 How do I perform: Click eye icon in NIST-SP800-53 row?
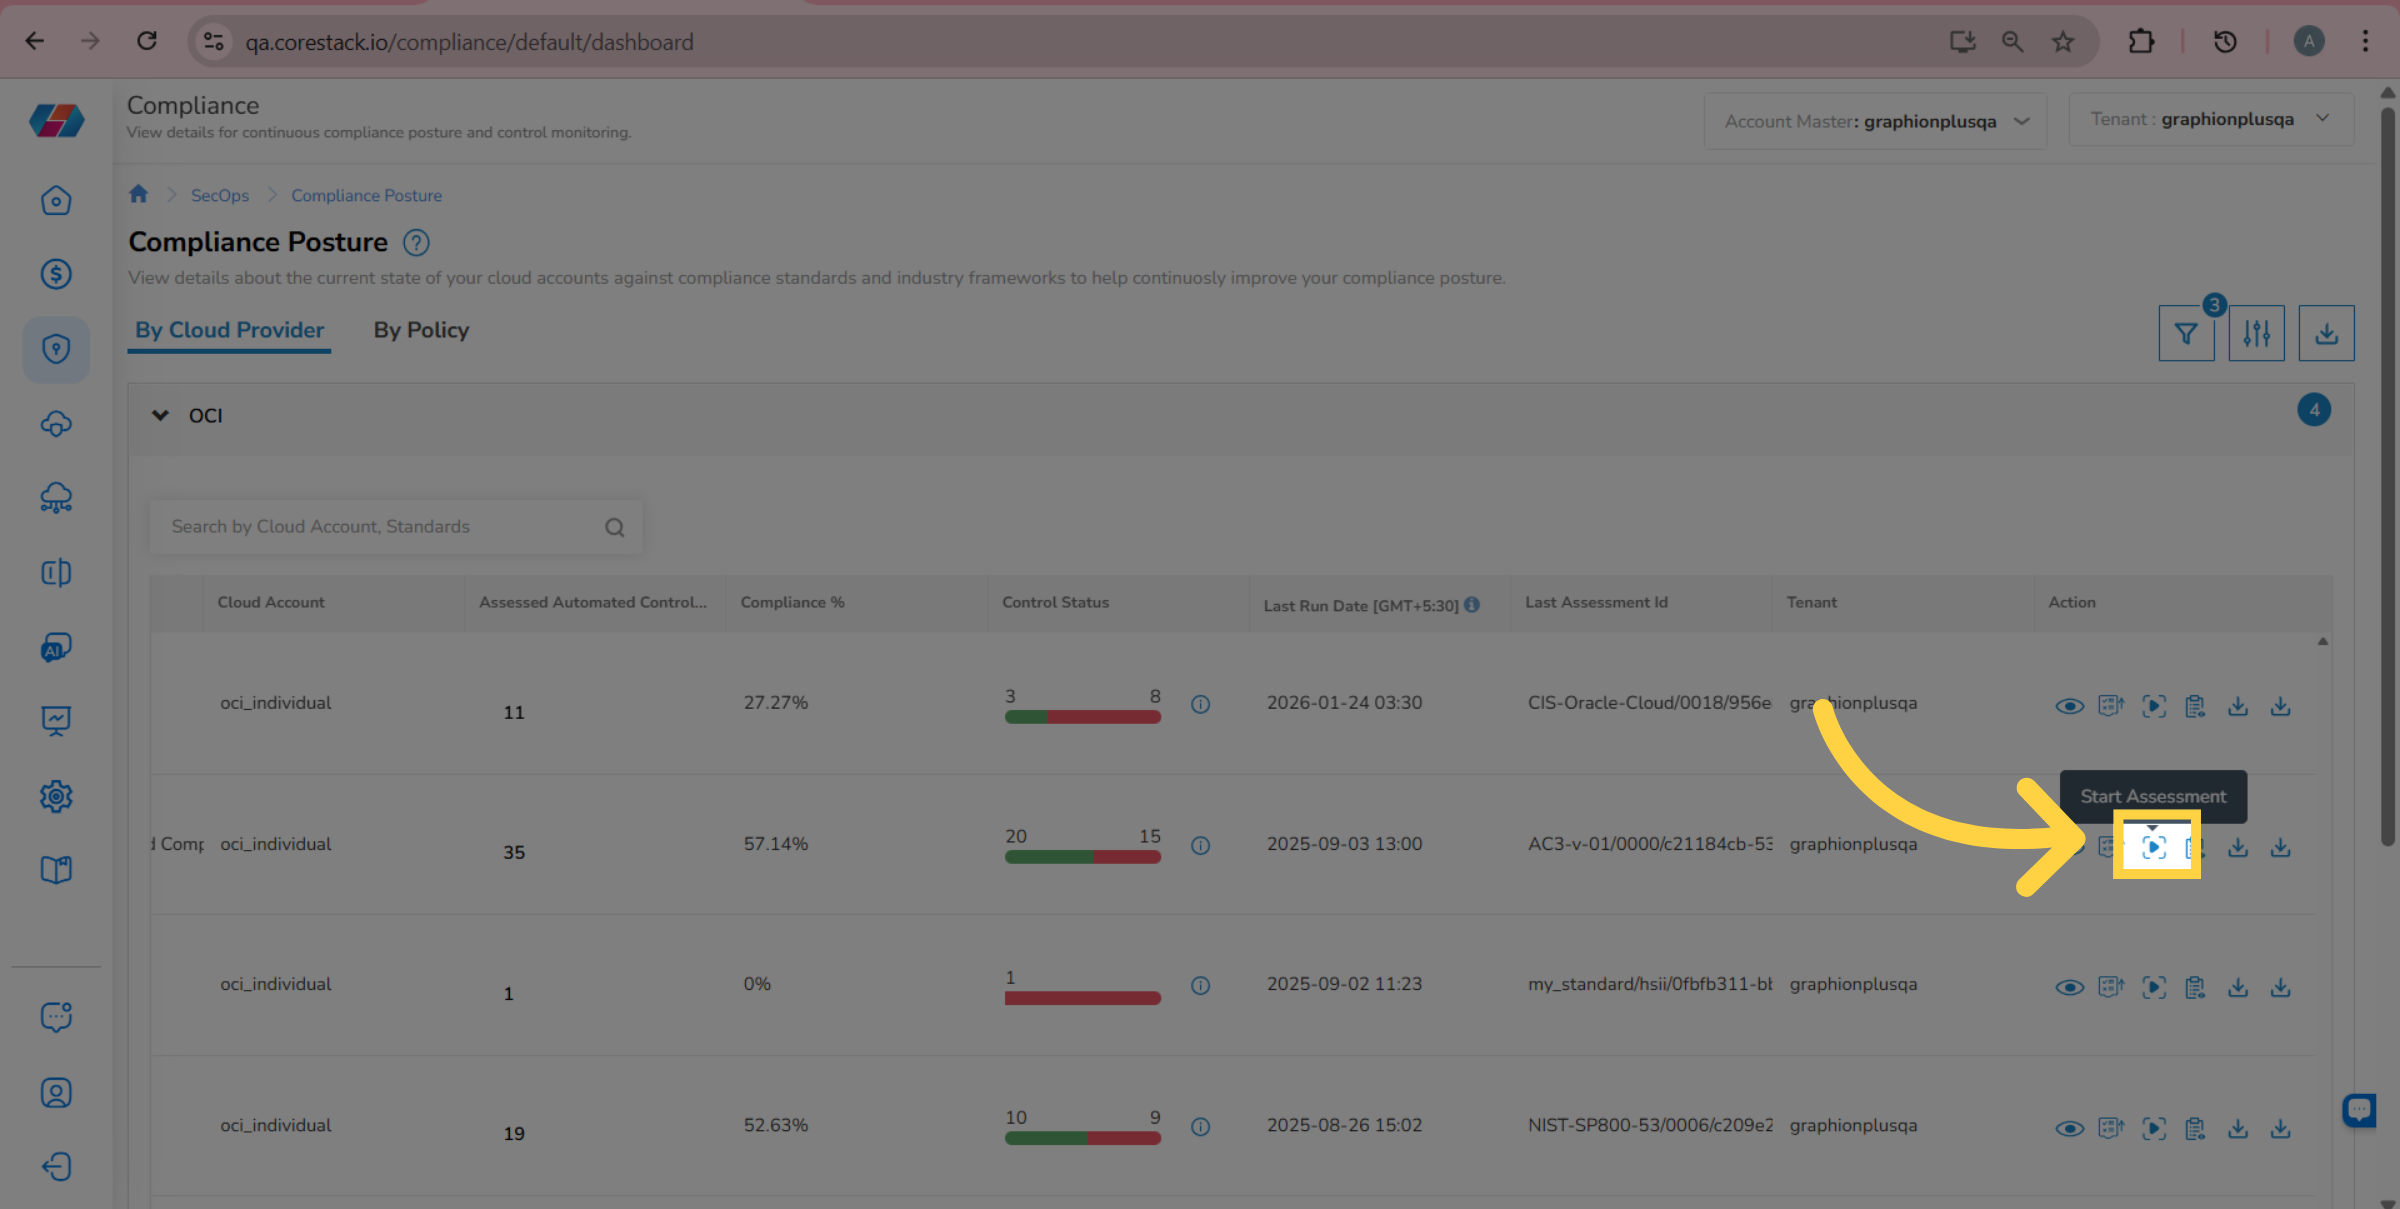2069,1129
